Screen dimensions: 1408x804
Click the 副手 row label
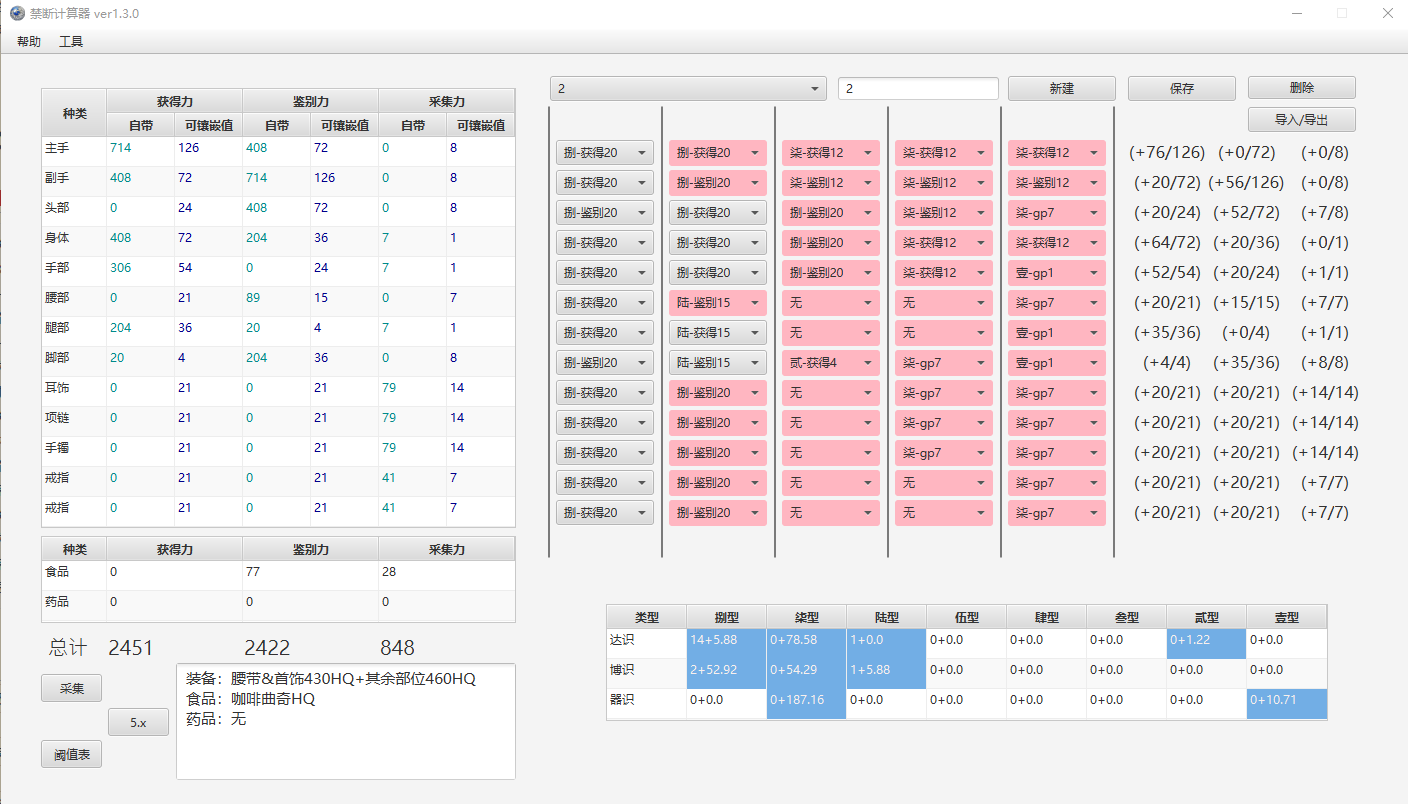pos(57,178)
